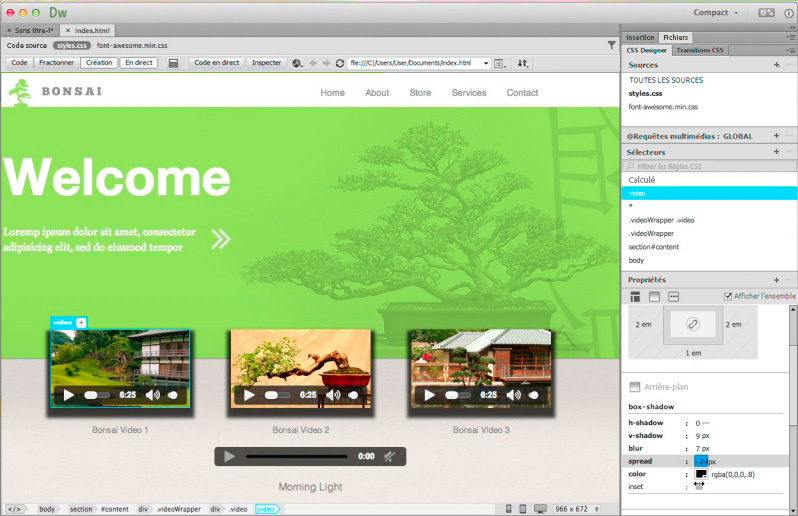Switch to Fractionner split view

[56, 63]
